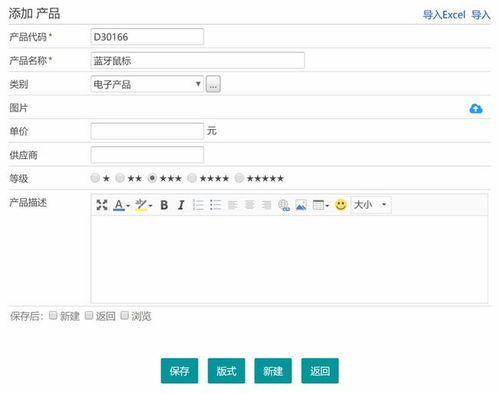
Task: Insert image into product description
Action: 301,205
